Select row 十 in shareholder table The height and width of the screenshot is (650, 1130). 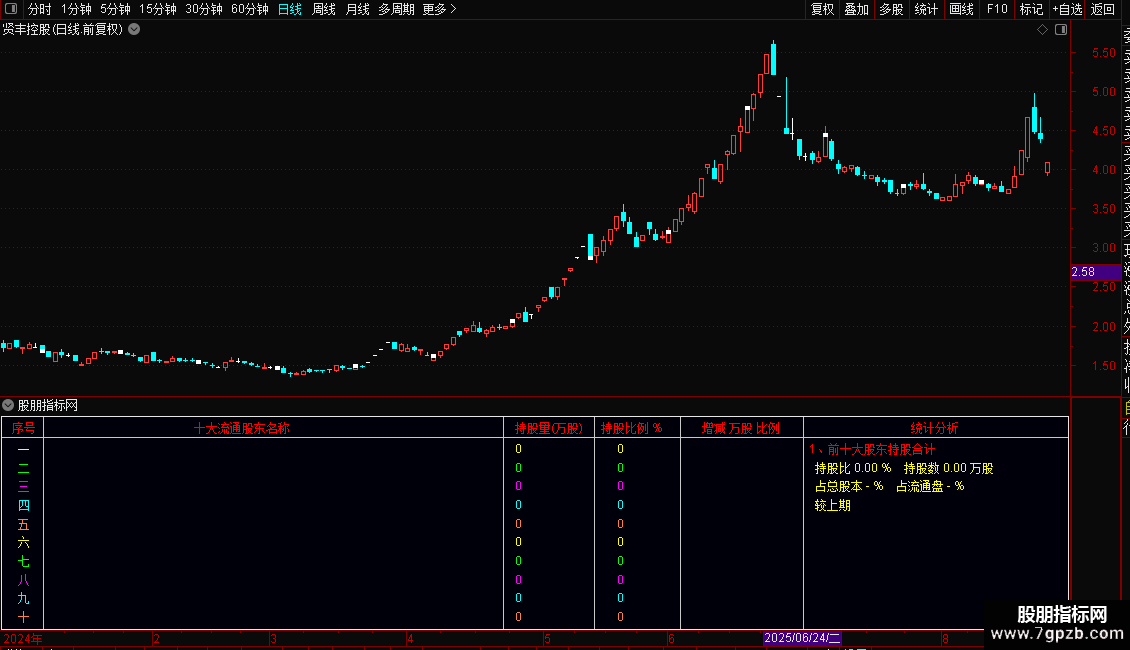tap(23, 617)
